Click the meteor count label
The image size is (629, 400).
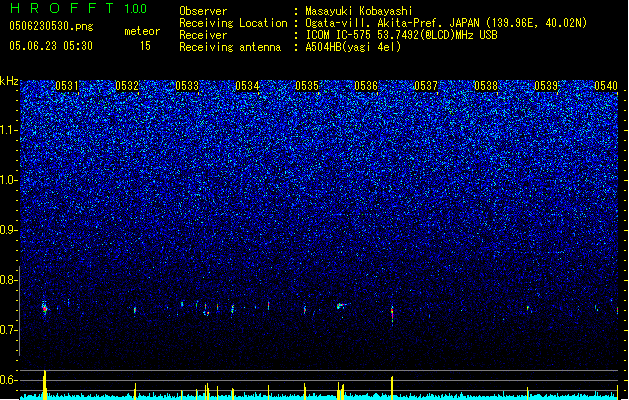(142, 31)
